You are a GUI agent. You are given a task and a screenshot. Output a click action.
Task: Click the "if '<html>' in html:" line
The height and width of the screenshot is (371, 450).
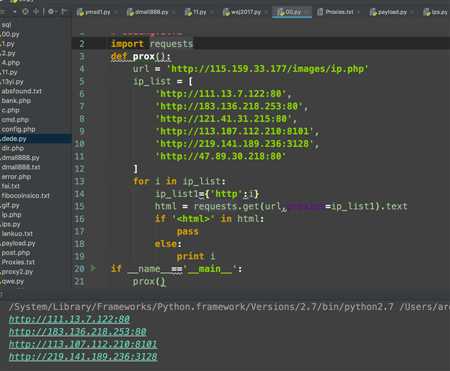(209, 219)
